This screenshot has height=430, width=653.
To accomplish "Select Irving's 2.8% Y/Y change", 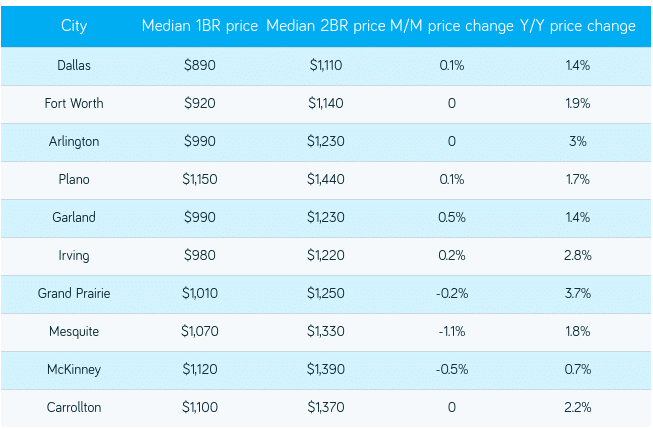I will [x=578, y=255].
